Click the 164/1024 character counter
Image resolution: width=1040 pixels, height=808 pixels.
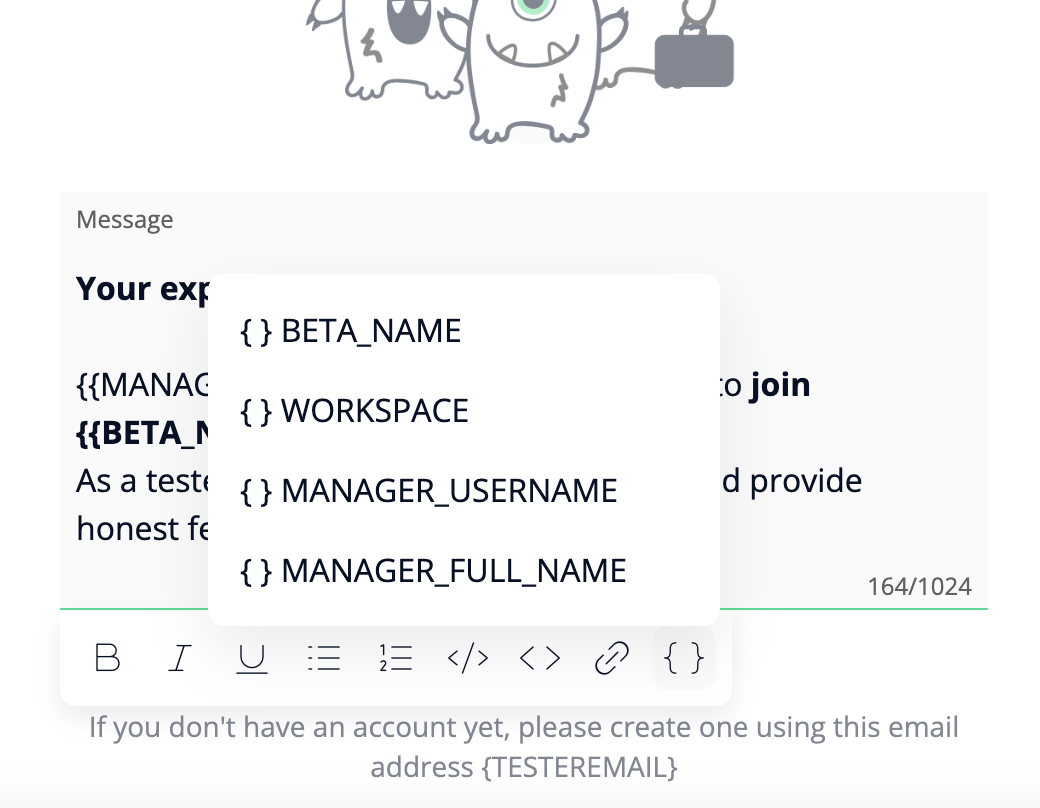[x=919, y=587]
